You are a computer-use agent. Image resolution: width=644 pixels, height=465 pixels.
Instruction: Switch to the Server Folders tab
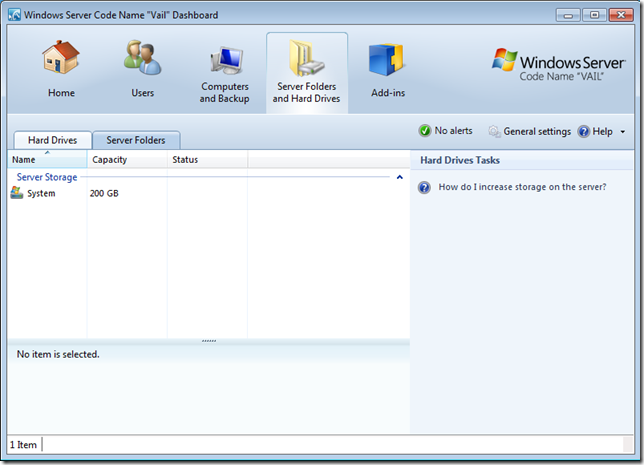coord(136,140)
